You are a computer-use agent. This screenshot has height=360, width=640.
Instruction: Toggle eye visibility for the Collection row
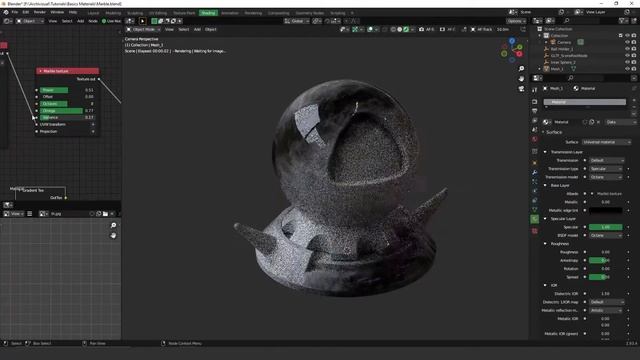(627, 36)
